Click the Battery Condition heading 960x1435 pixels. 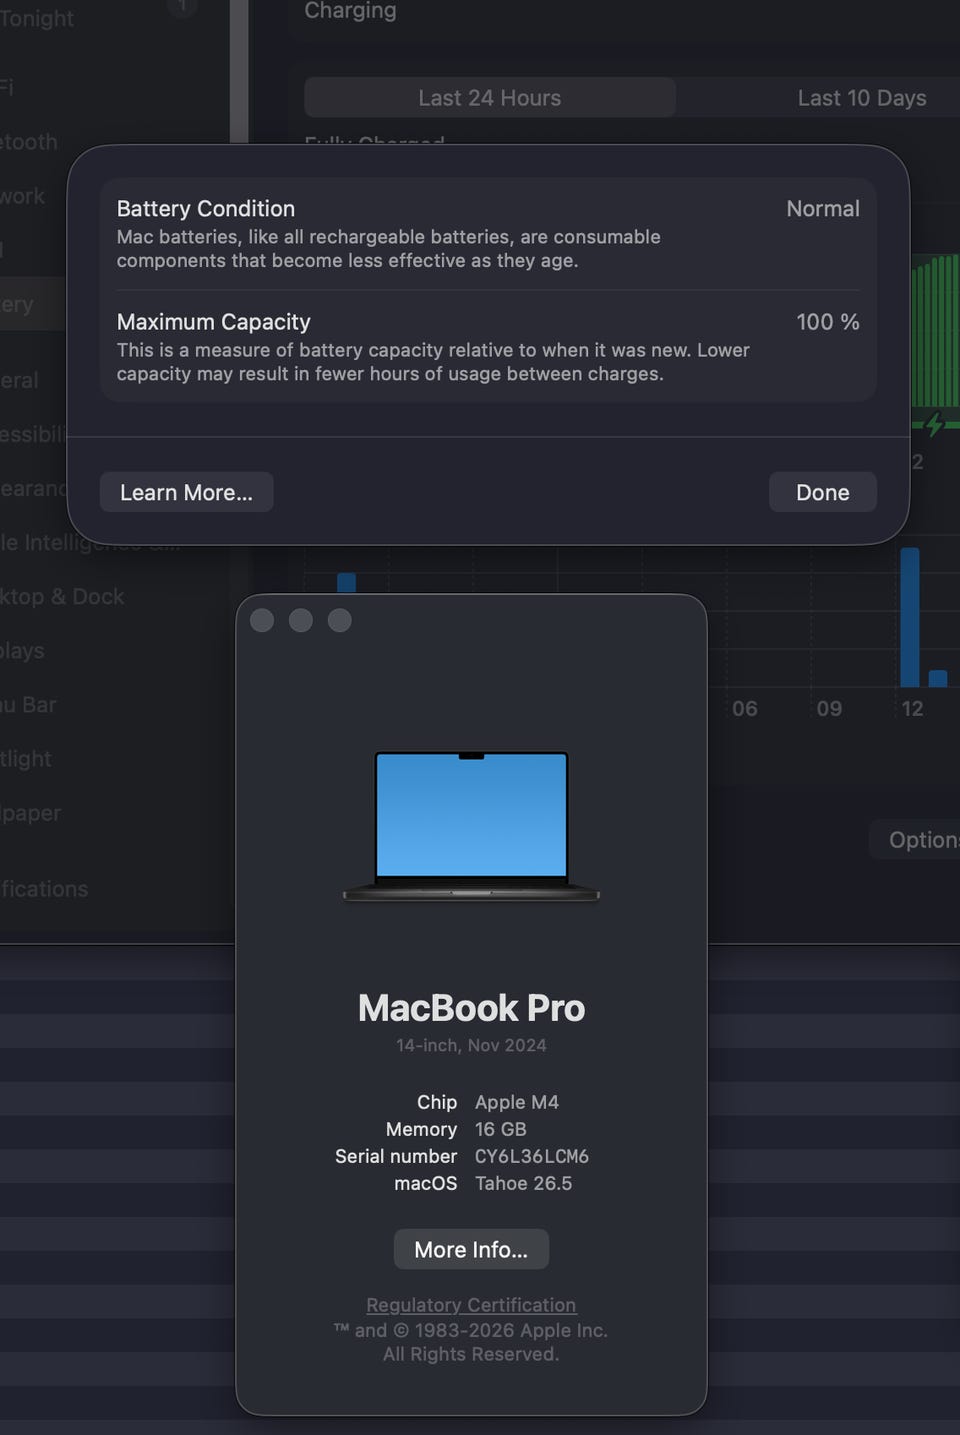pos(206,209)
